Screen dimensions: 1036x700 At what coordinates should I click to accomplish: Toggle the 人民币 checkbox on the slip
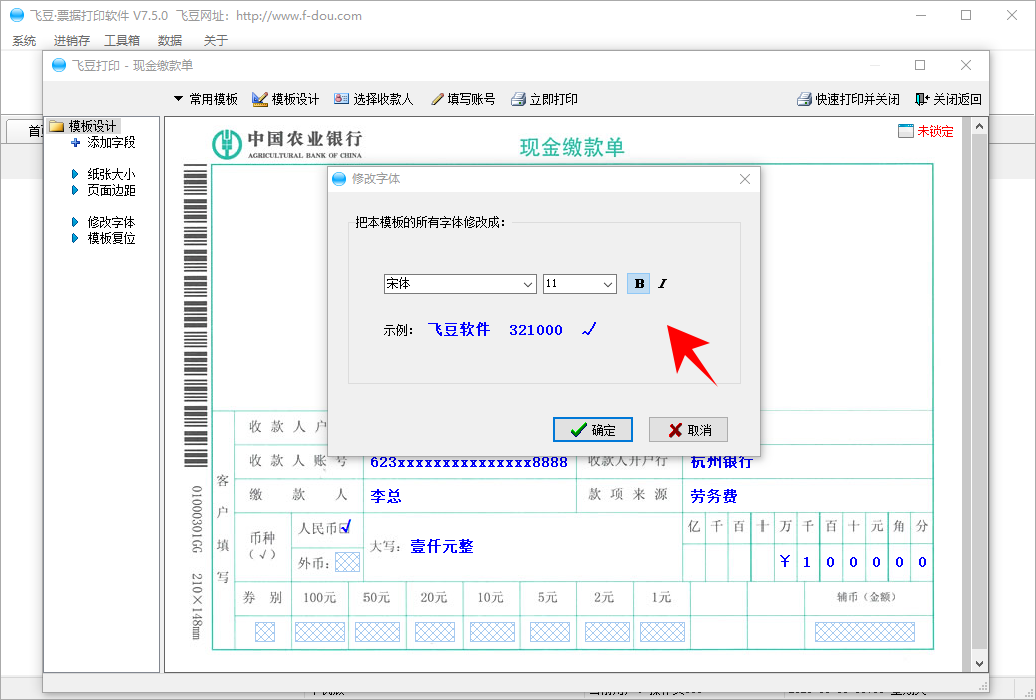(x=345, y=527)
